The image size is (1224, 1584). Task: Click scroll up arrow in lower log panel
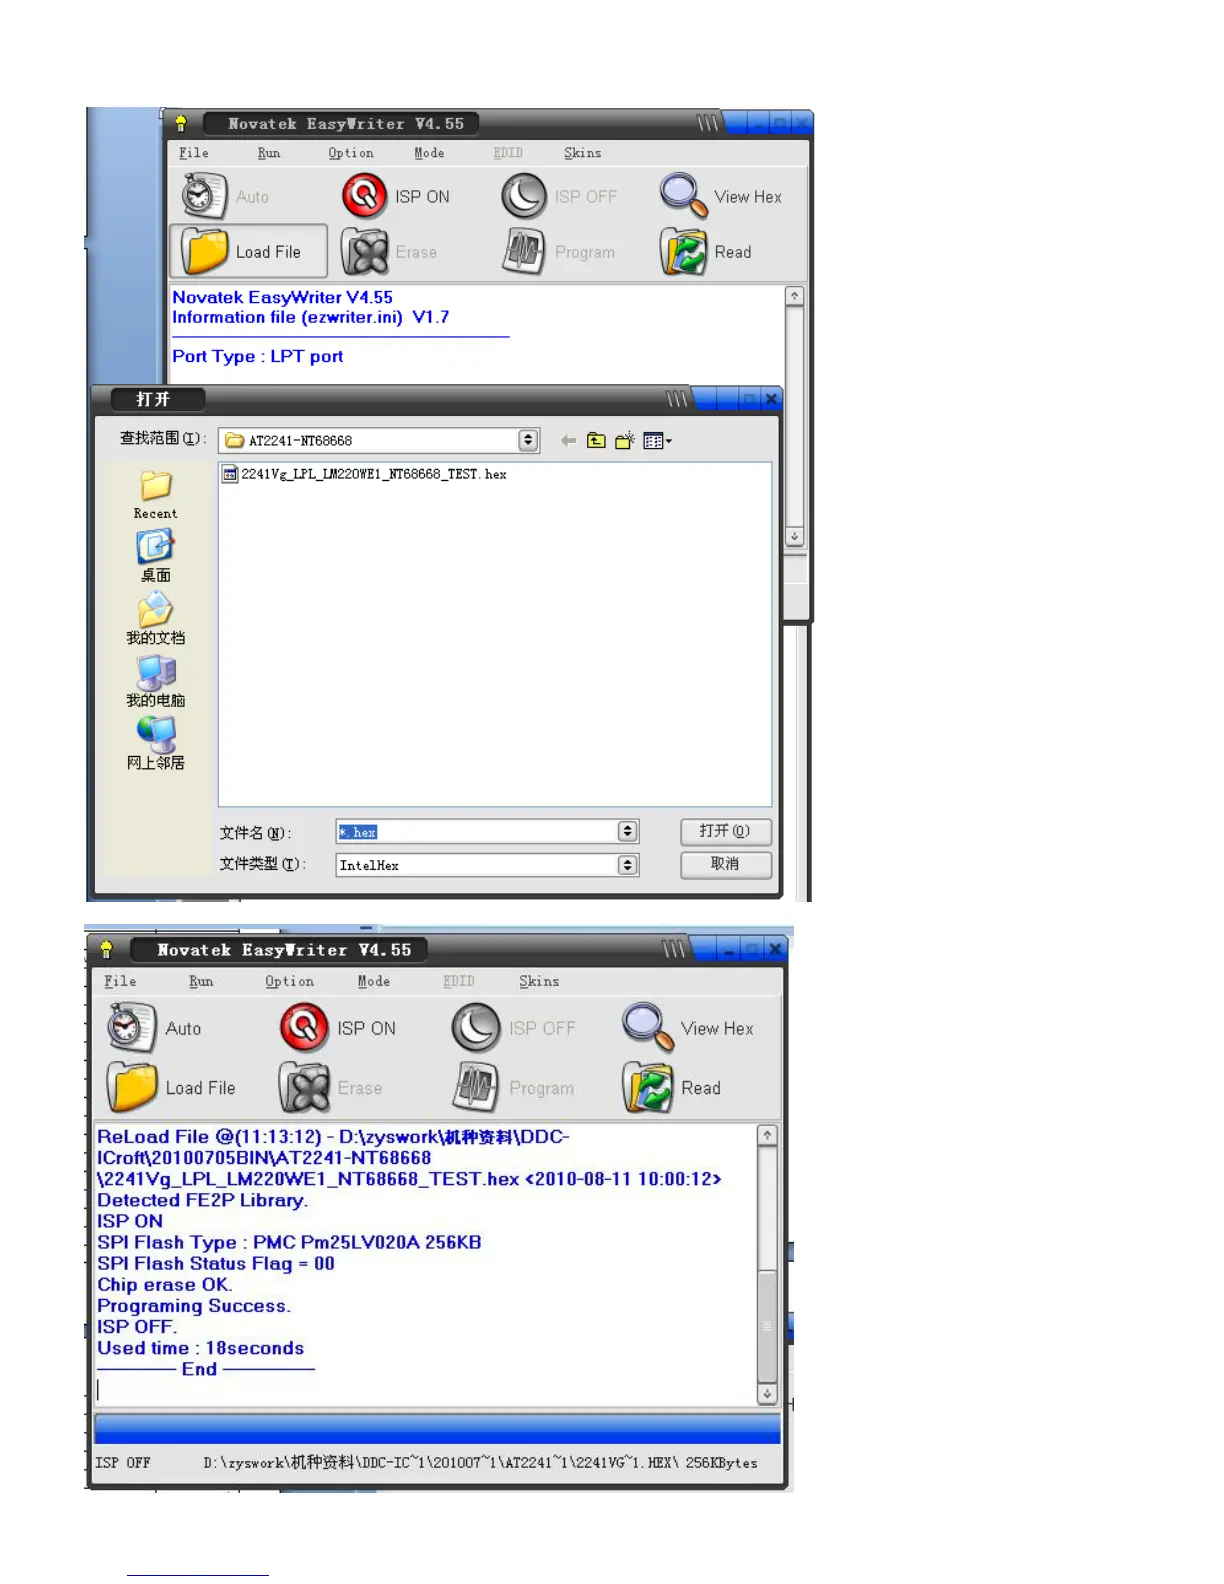pyautogui.click(x=767, y=1135)
